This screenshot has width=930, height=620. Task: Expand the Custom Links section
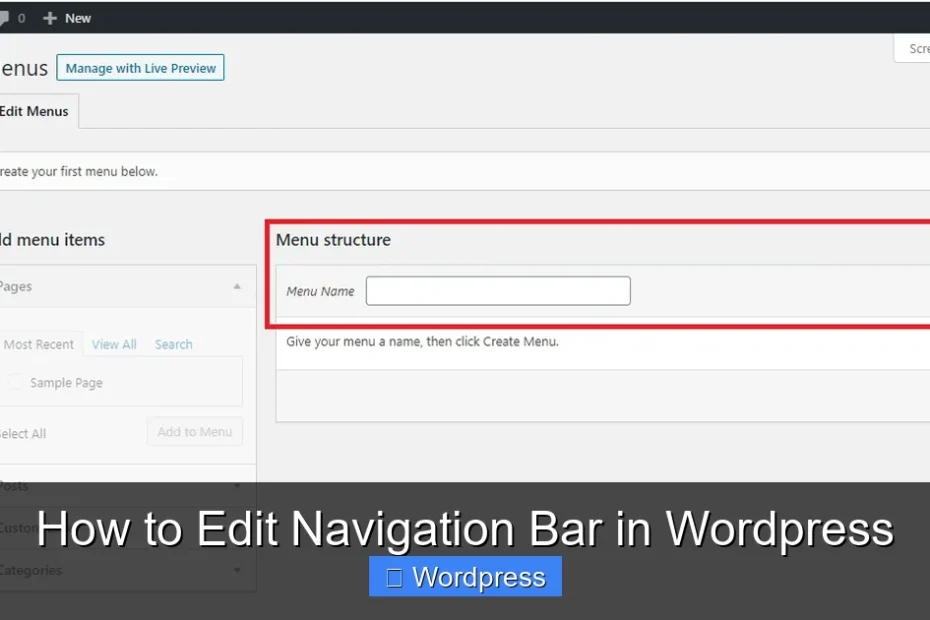pos(238,527)
